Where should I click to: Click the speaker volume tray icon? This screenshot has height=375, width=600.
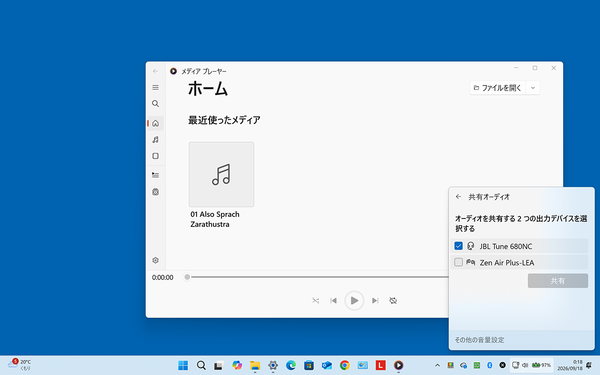tap(525, 365)
